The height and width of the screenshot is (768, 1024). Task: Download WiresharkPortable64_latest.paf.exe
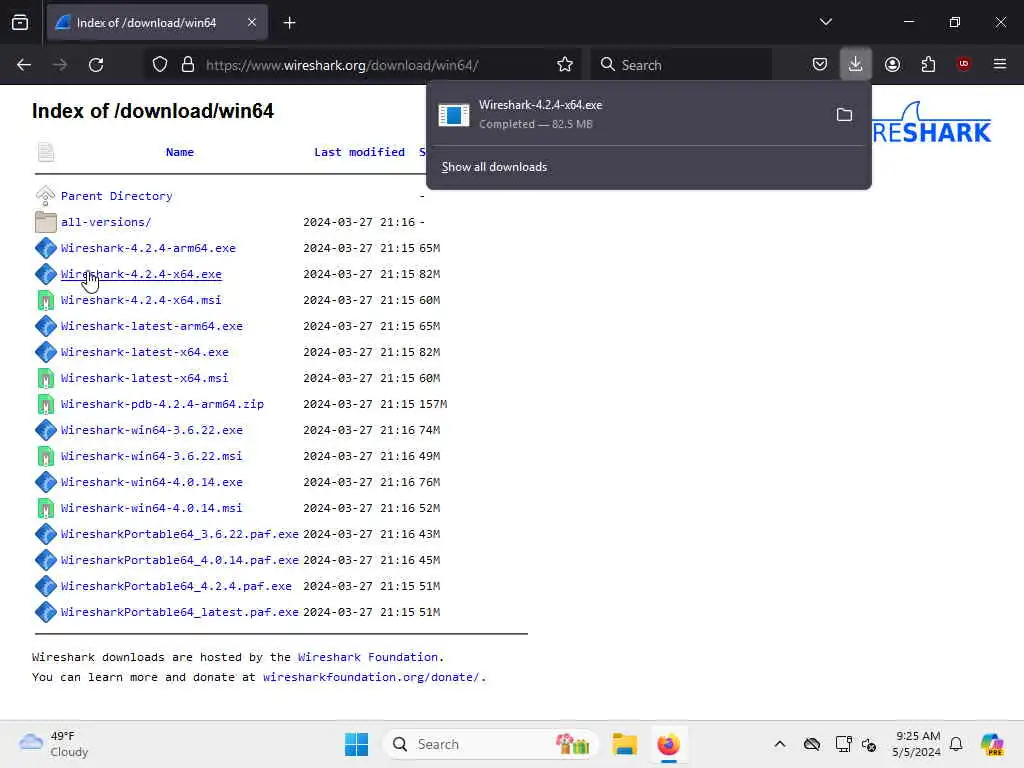(x=180, y=613)
